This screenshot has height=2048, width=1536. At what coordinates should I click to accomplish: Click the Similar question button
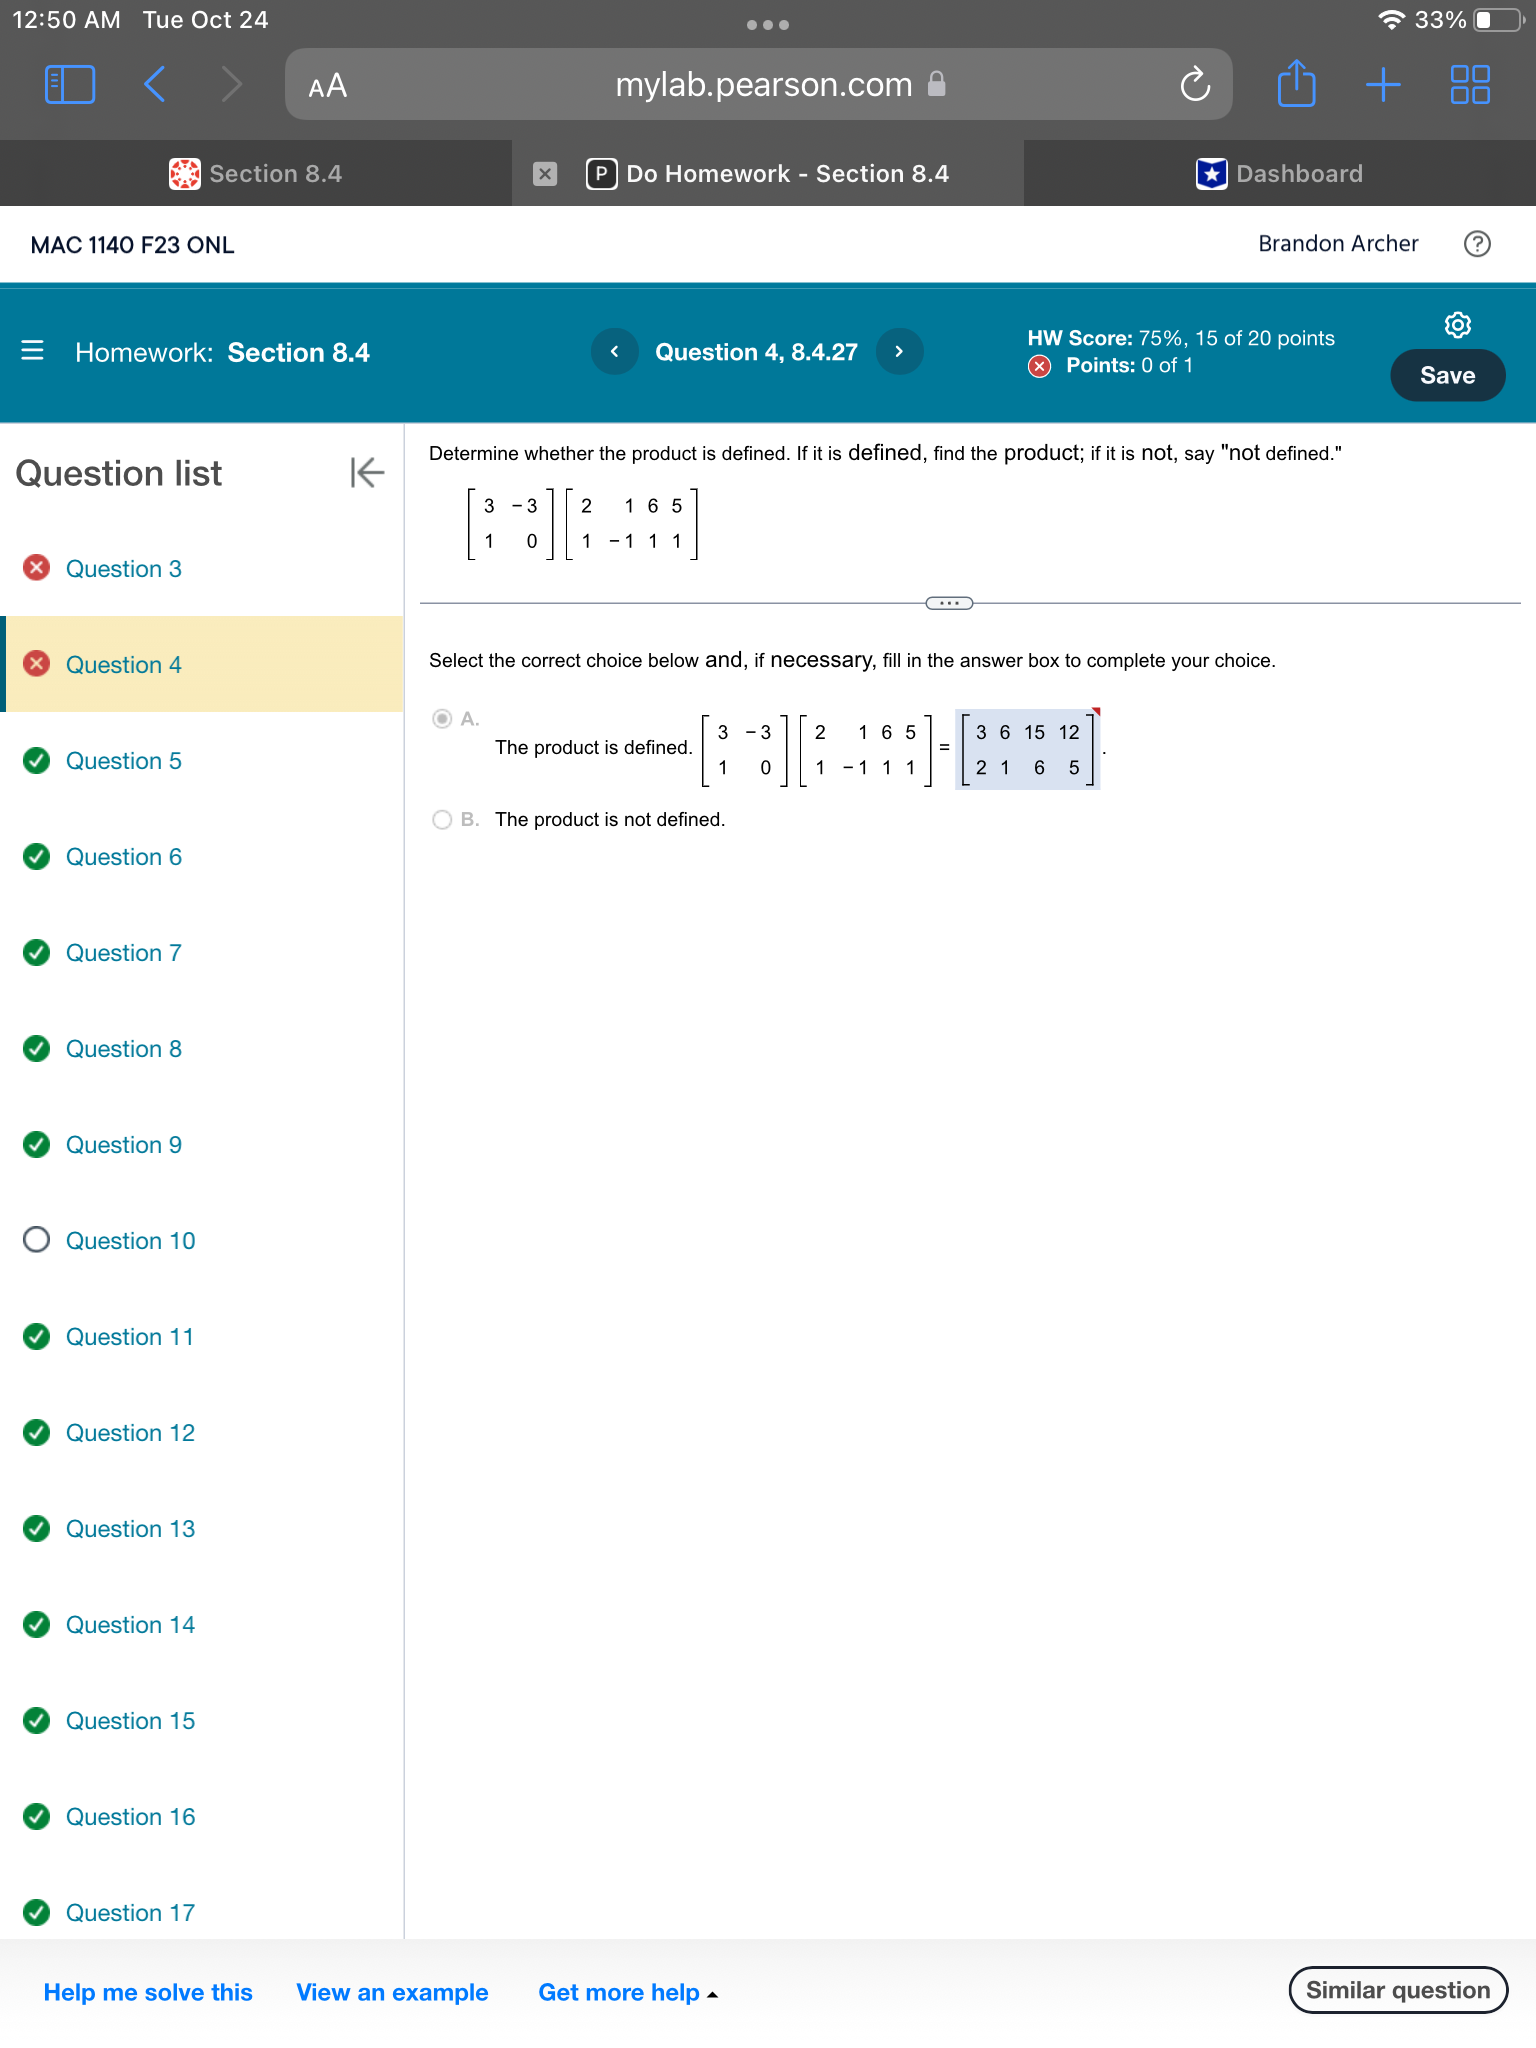coord(1398,1990)
